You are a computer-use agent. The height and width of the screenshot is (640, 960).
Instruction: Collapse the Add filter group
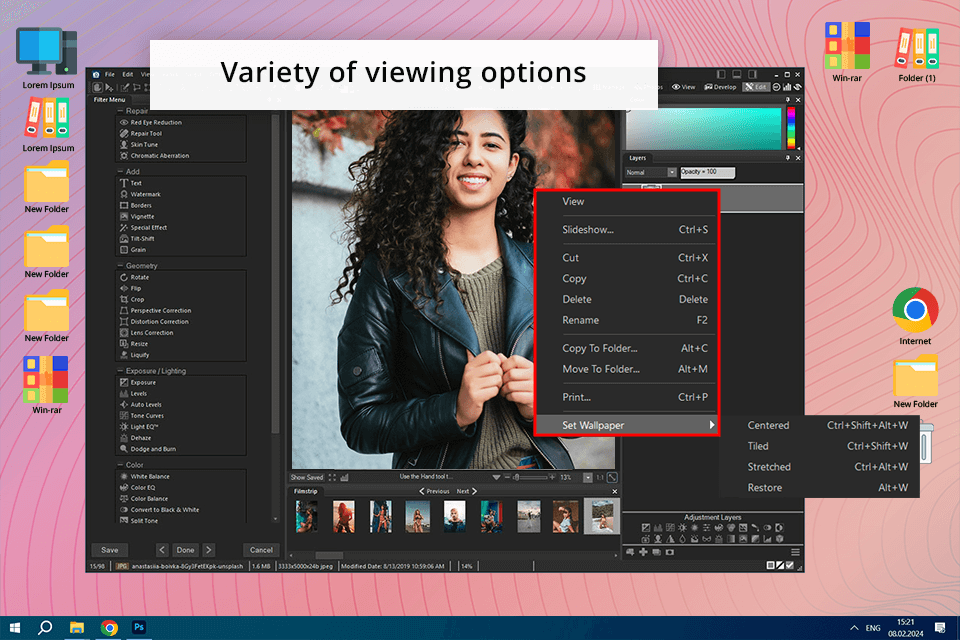[120, 171]
